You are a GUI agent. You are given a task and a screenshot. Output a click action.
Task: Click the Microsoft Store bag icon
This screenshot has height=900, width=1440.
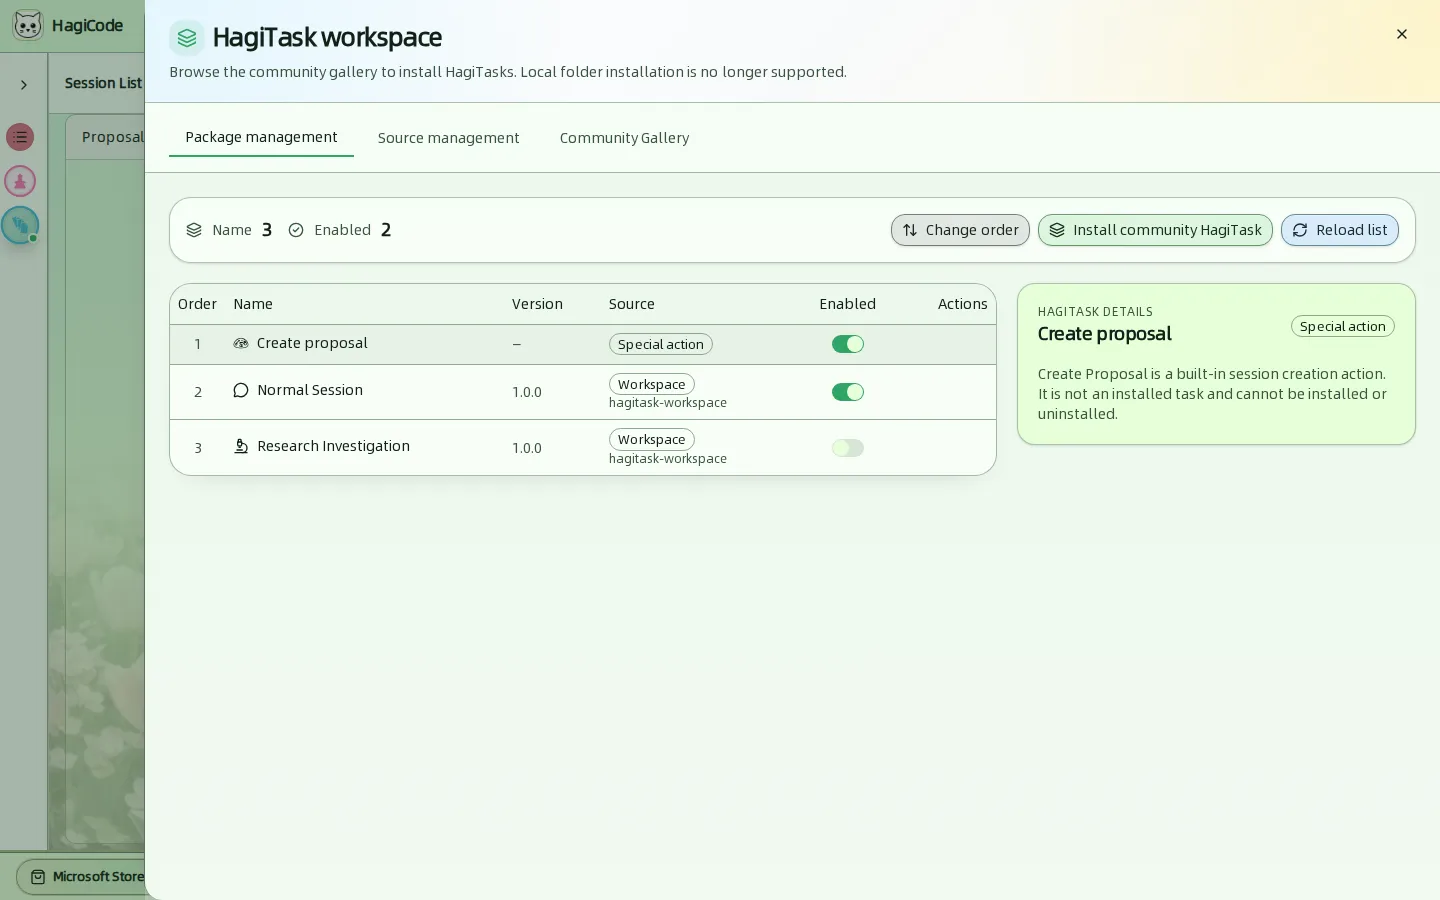(38, 877)
